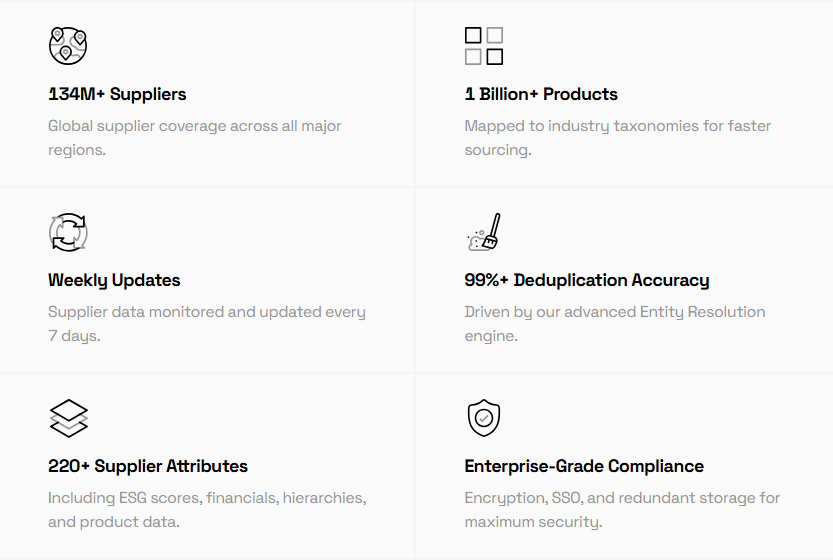Click the text about 7 days monitoring

[x=207, y=324]
